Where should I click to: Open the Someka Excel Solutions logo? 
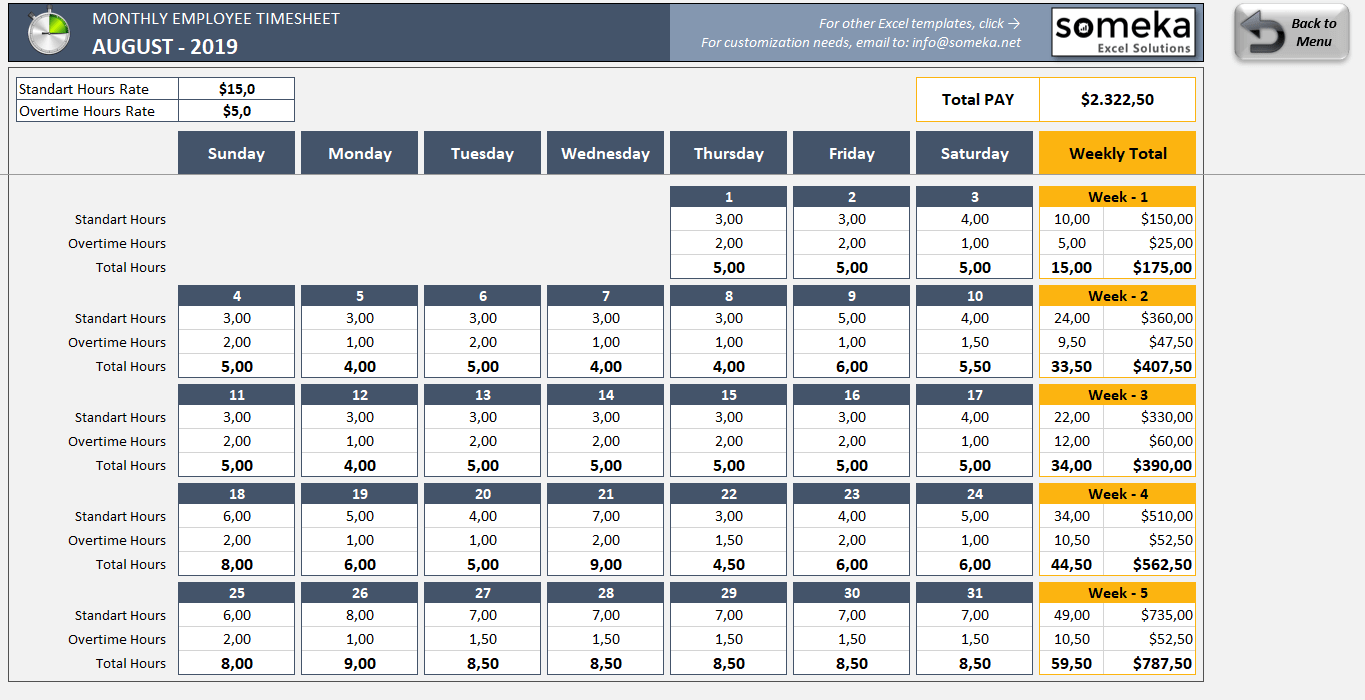(1124, 33)
